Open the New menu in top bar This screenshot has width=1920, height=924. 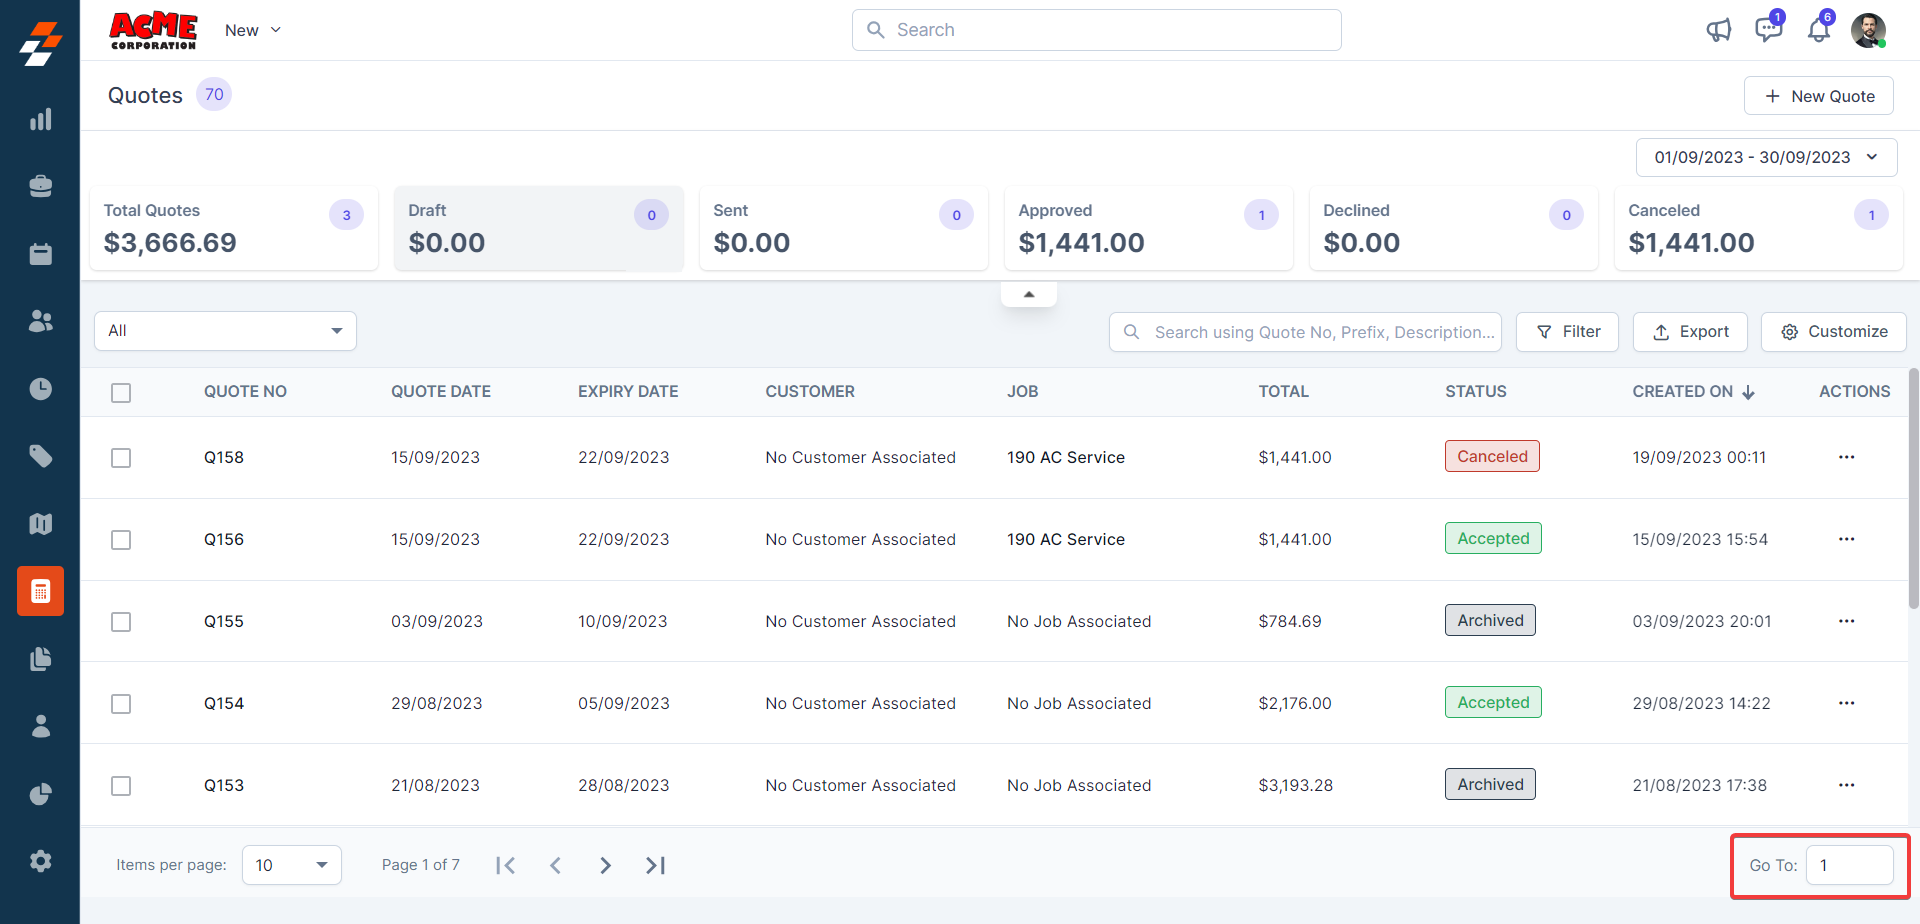(253, 30)
